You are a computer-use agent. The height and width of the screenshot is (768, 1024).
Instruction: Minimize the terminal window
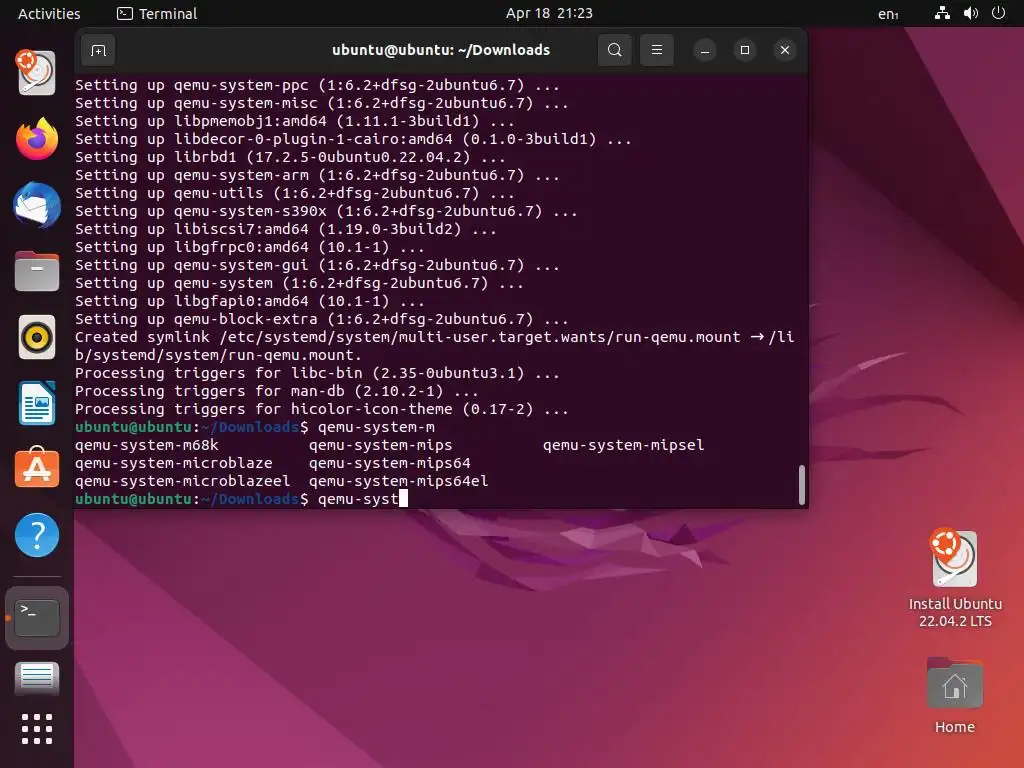(x=705, y=50)
